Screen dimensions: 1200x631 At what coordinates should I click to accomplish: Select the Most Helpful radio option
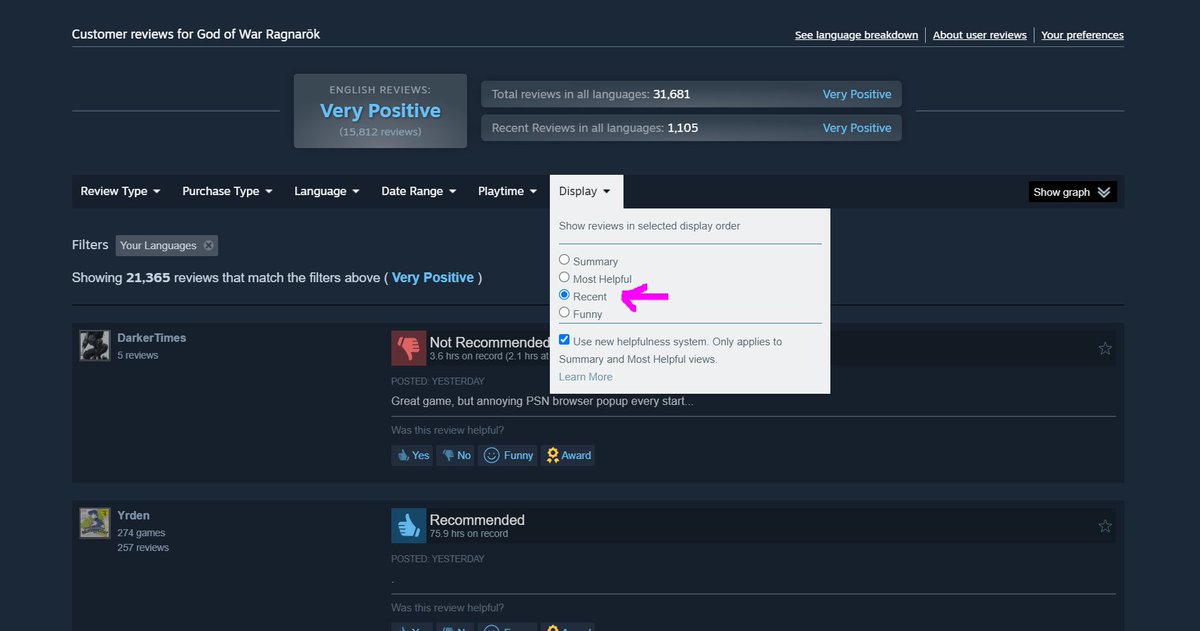pos(564,278)
